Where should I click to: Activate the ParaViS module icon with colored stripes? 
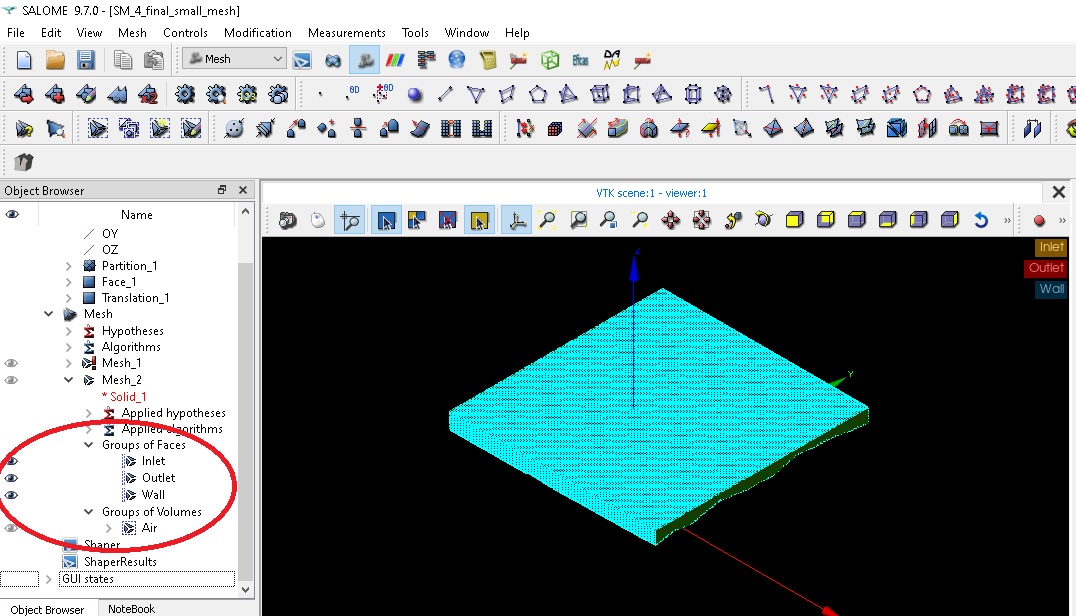click(x=395, y=60)
